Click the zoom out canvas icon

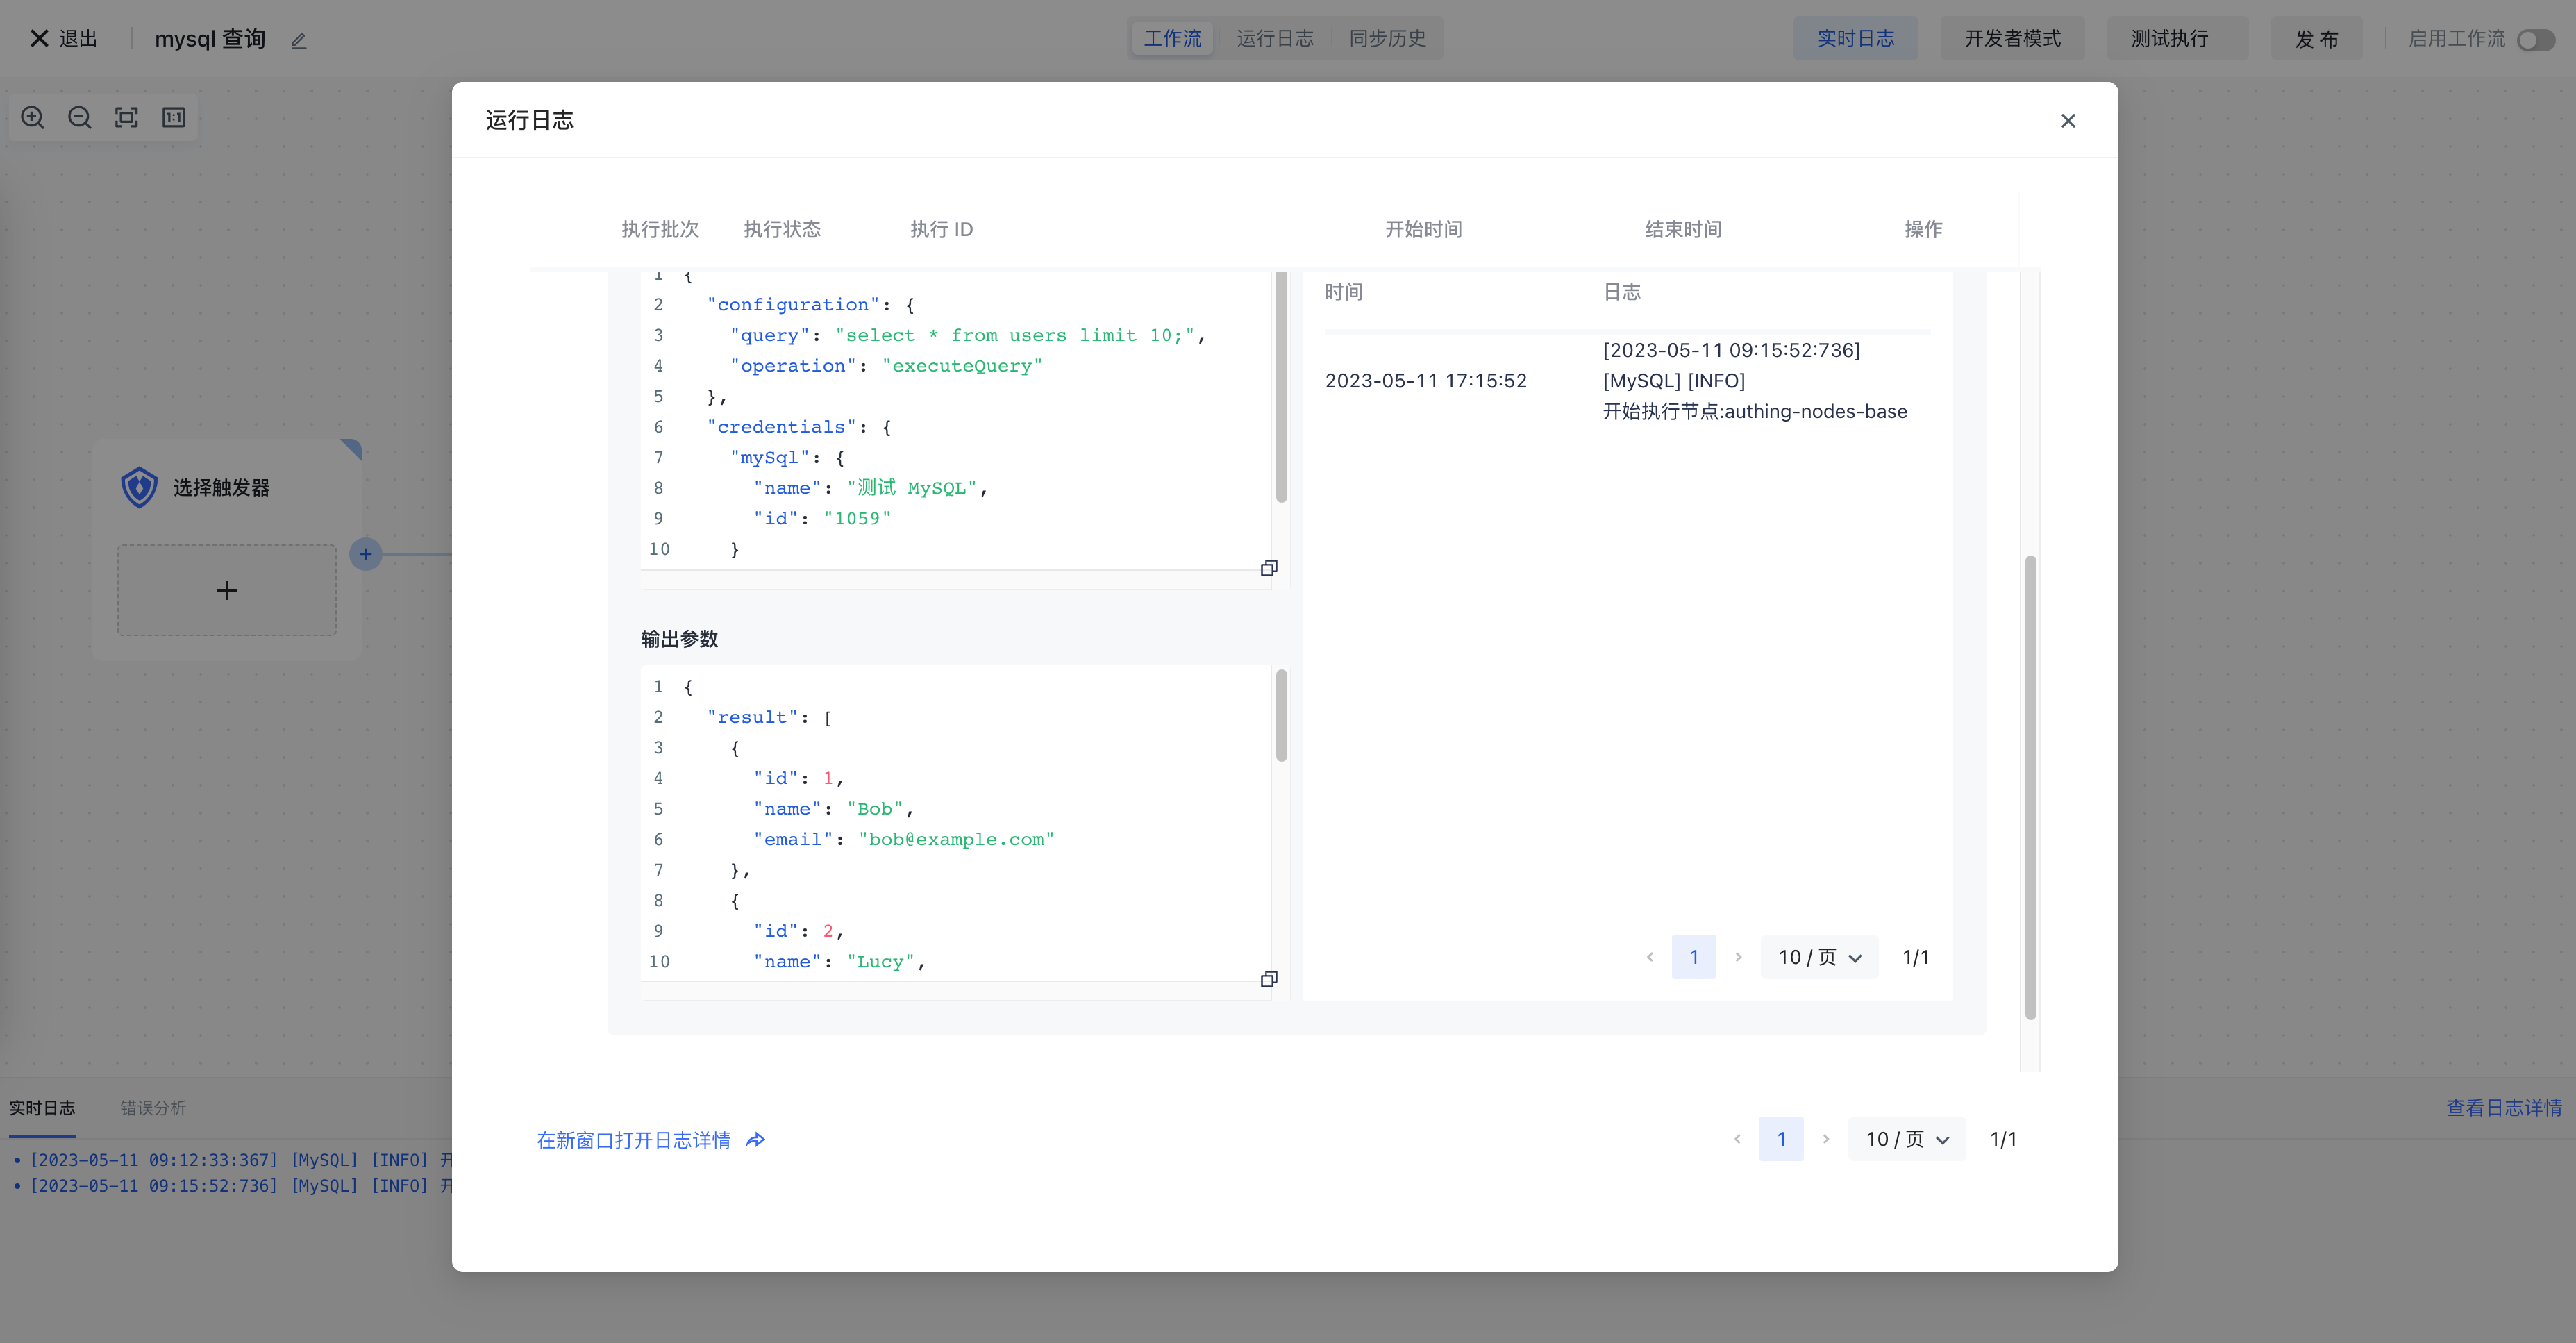(80, 118)
